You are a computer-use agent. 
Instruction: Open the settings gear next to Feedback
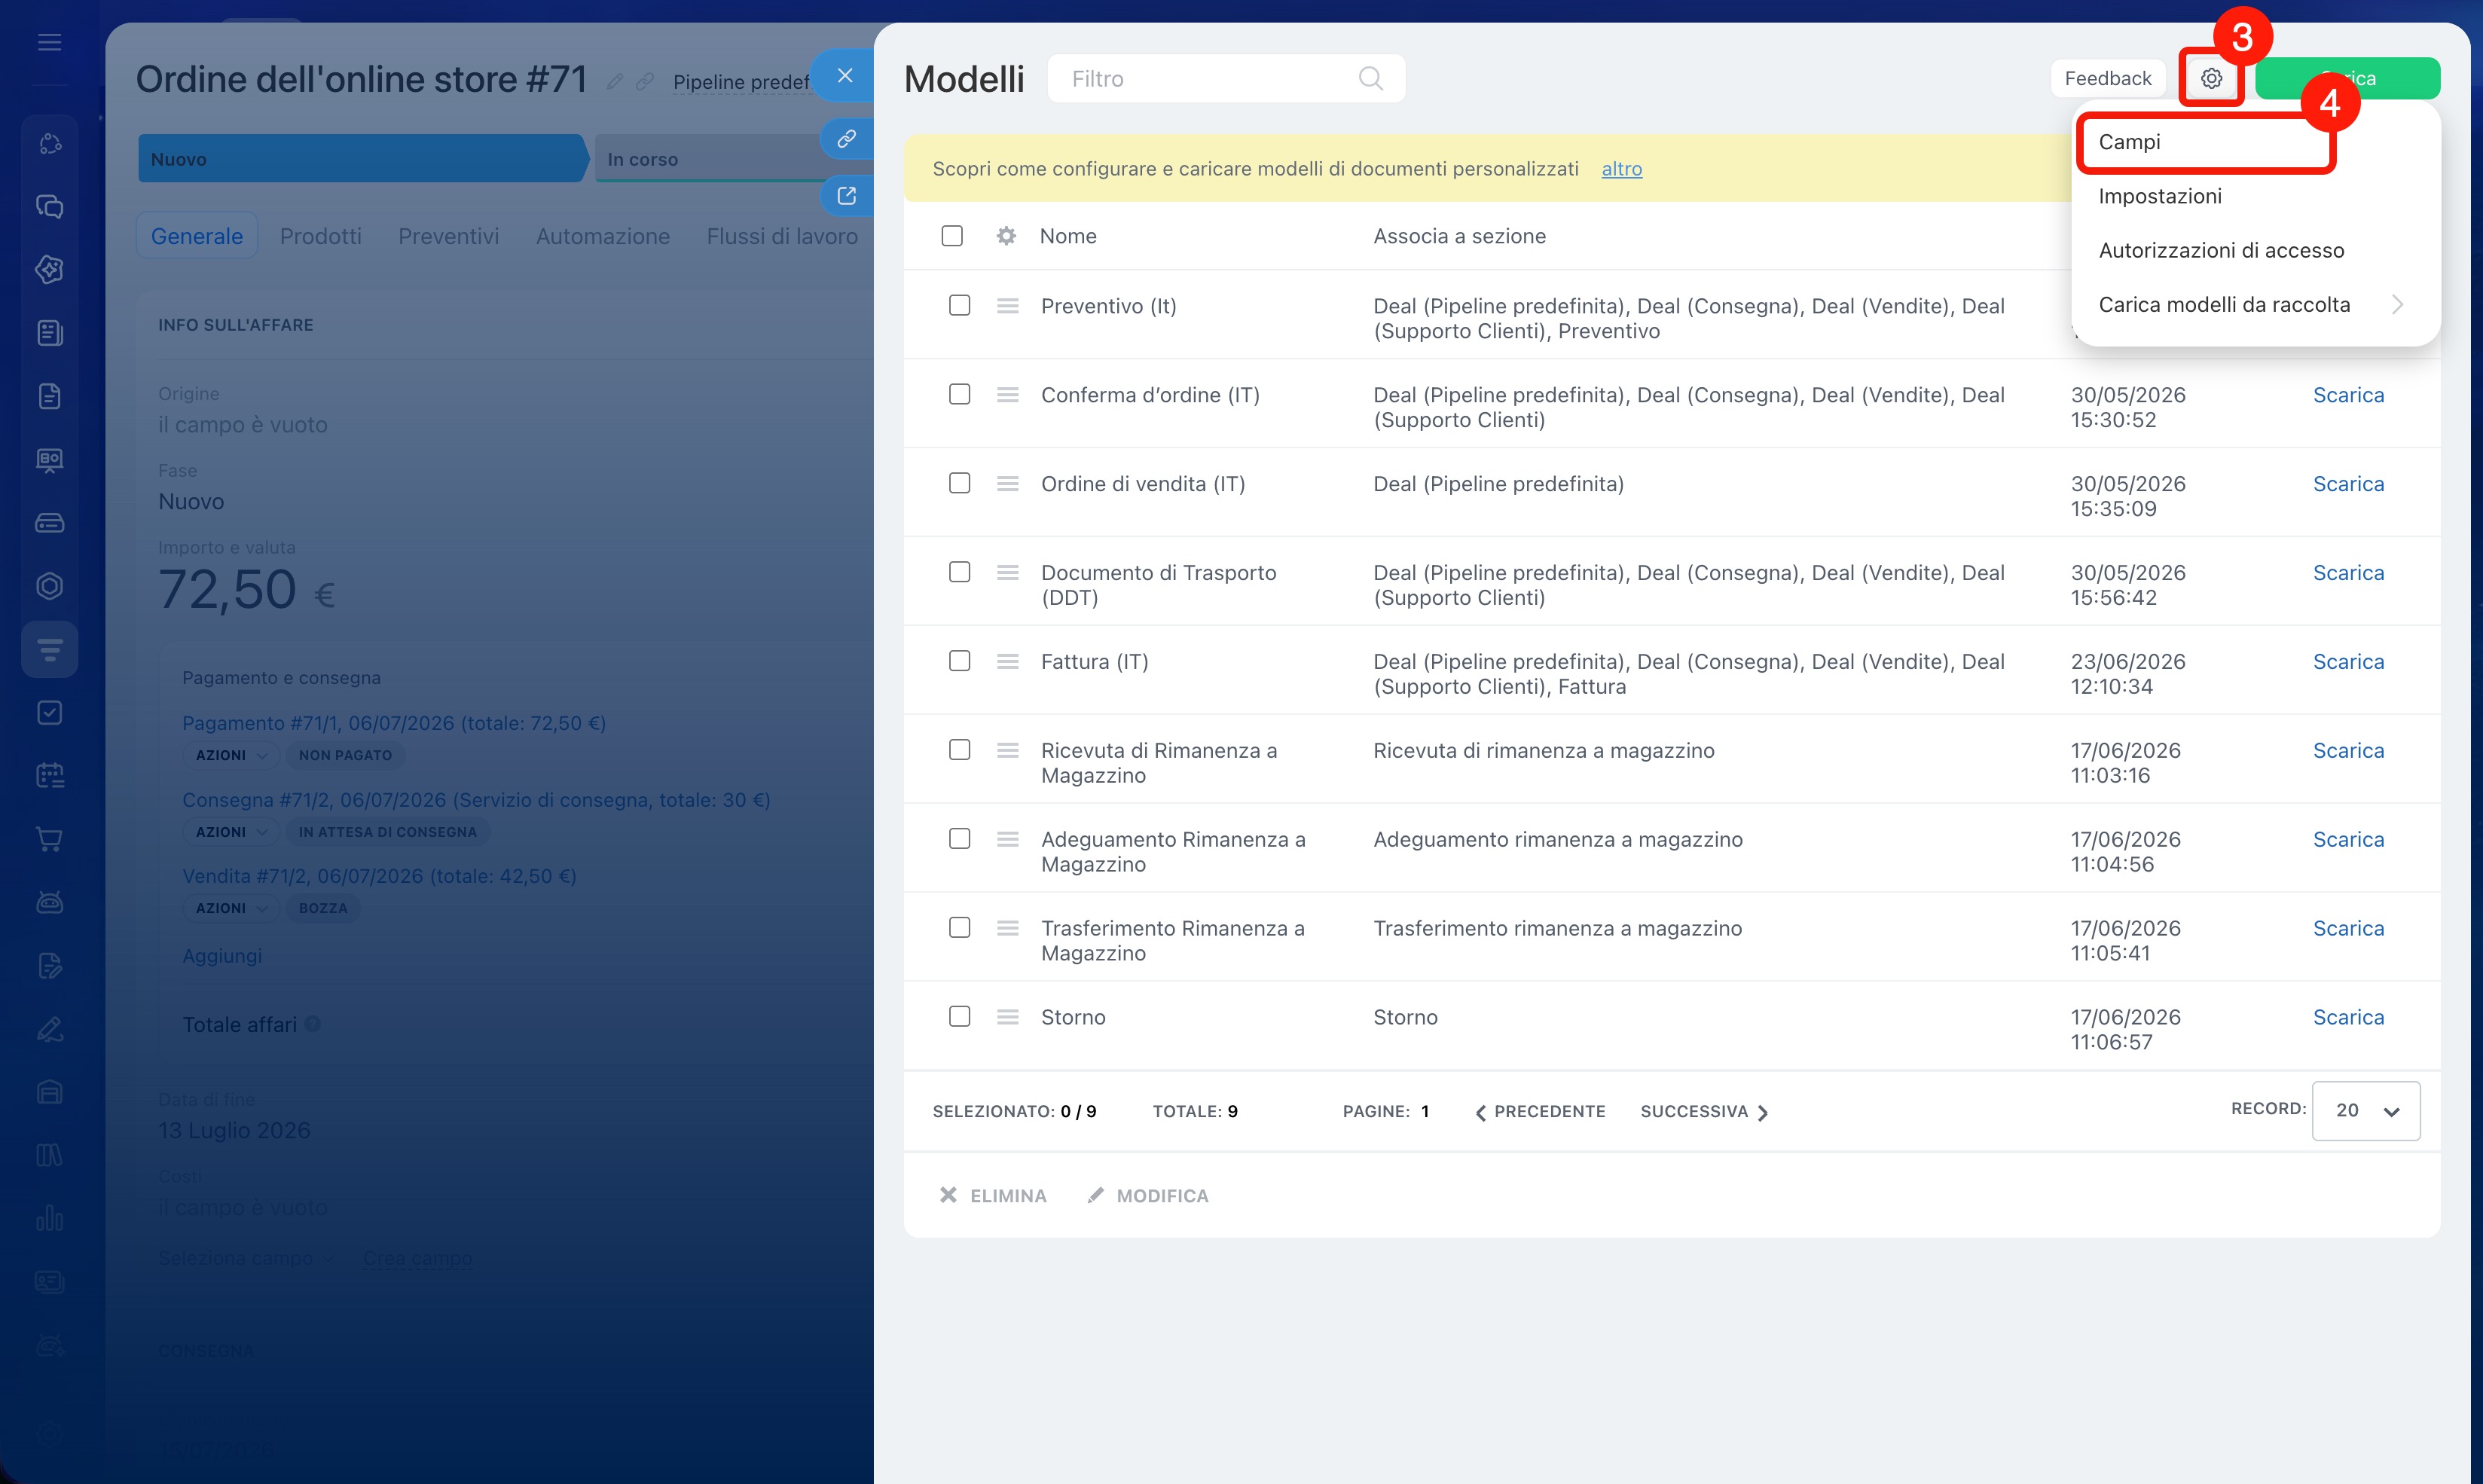(2211, 78)
